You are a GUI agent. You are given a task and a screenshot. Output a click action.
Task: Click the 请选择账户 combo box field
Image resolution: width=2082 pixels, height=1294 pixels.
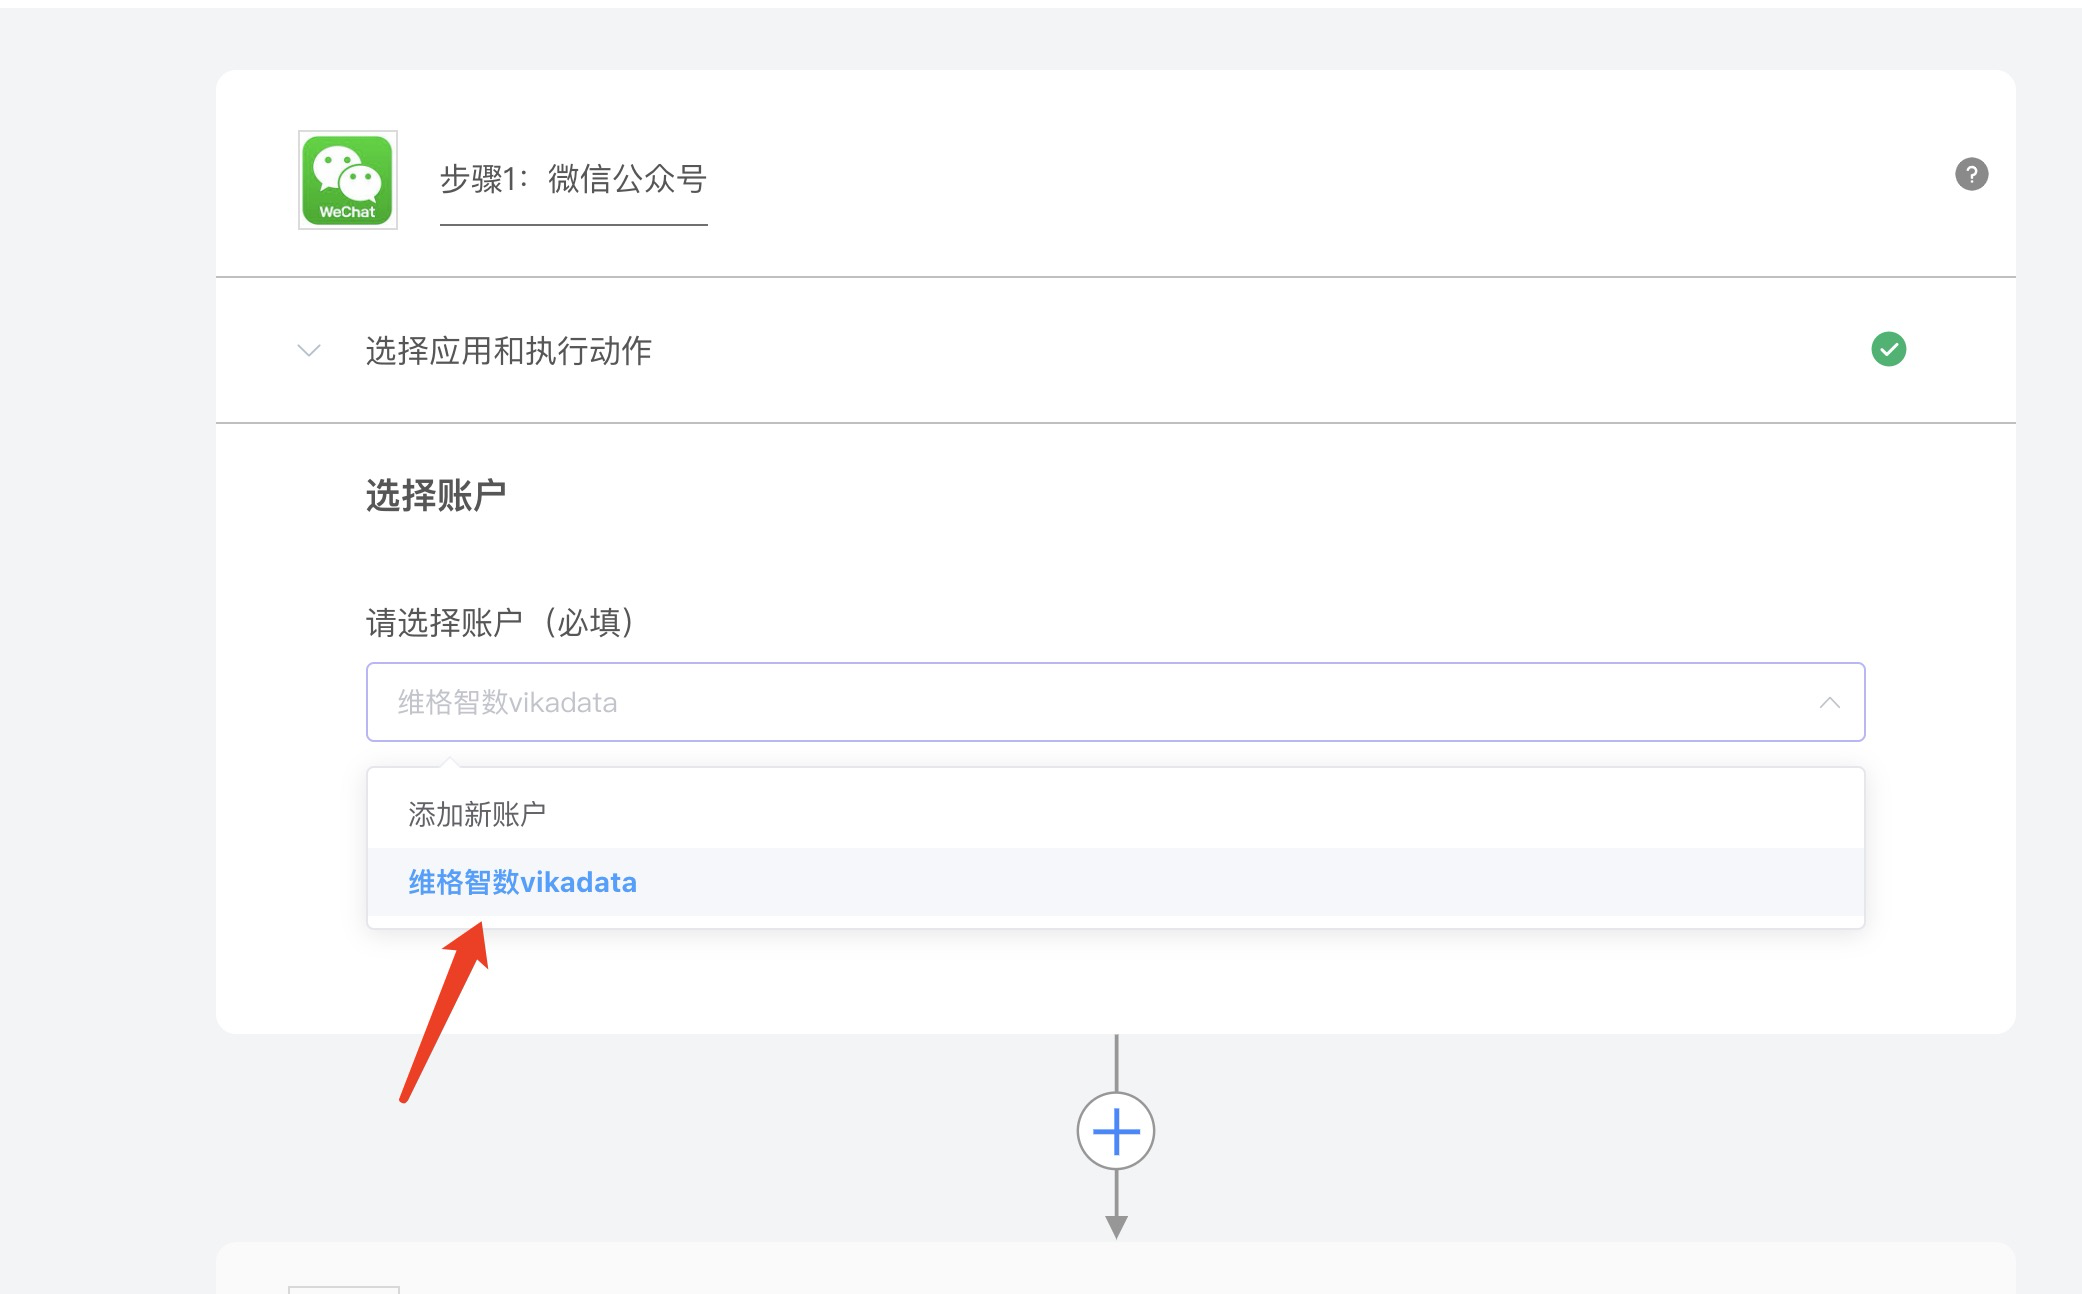point(1114,702)
